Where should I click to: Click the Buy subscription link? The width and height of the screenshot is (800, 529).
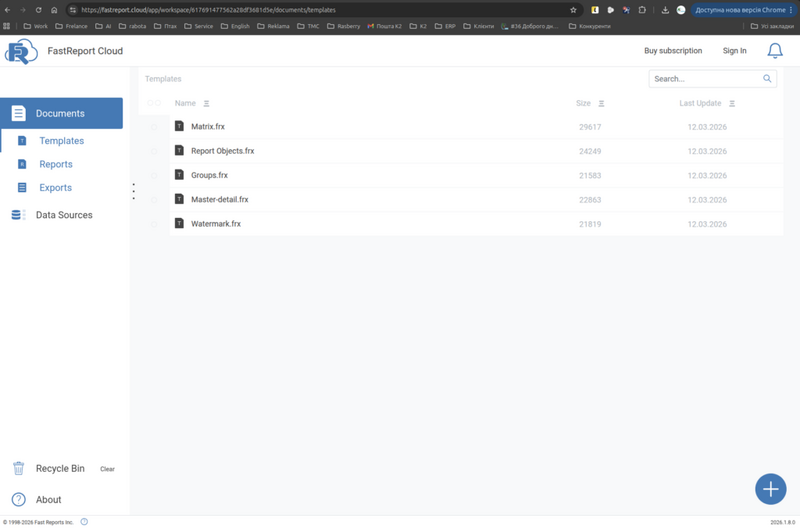672,50
